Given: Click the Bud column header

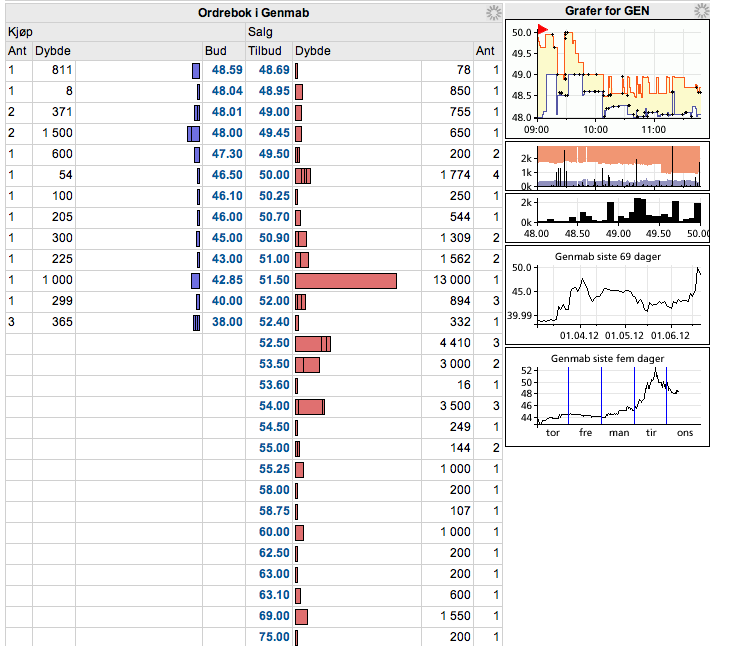Looking at the screenshot, I should click(x=216, y=50).
